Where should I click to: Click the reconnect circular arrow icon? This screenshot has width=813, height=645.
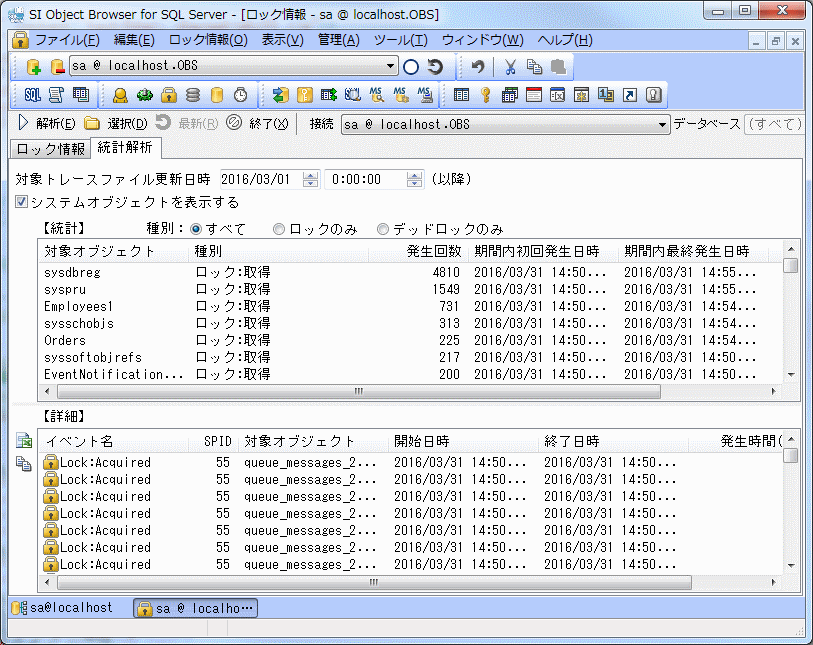pos(435,67)
